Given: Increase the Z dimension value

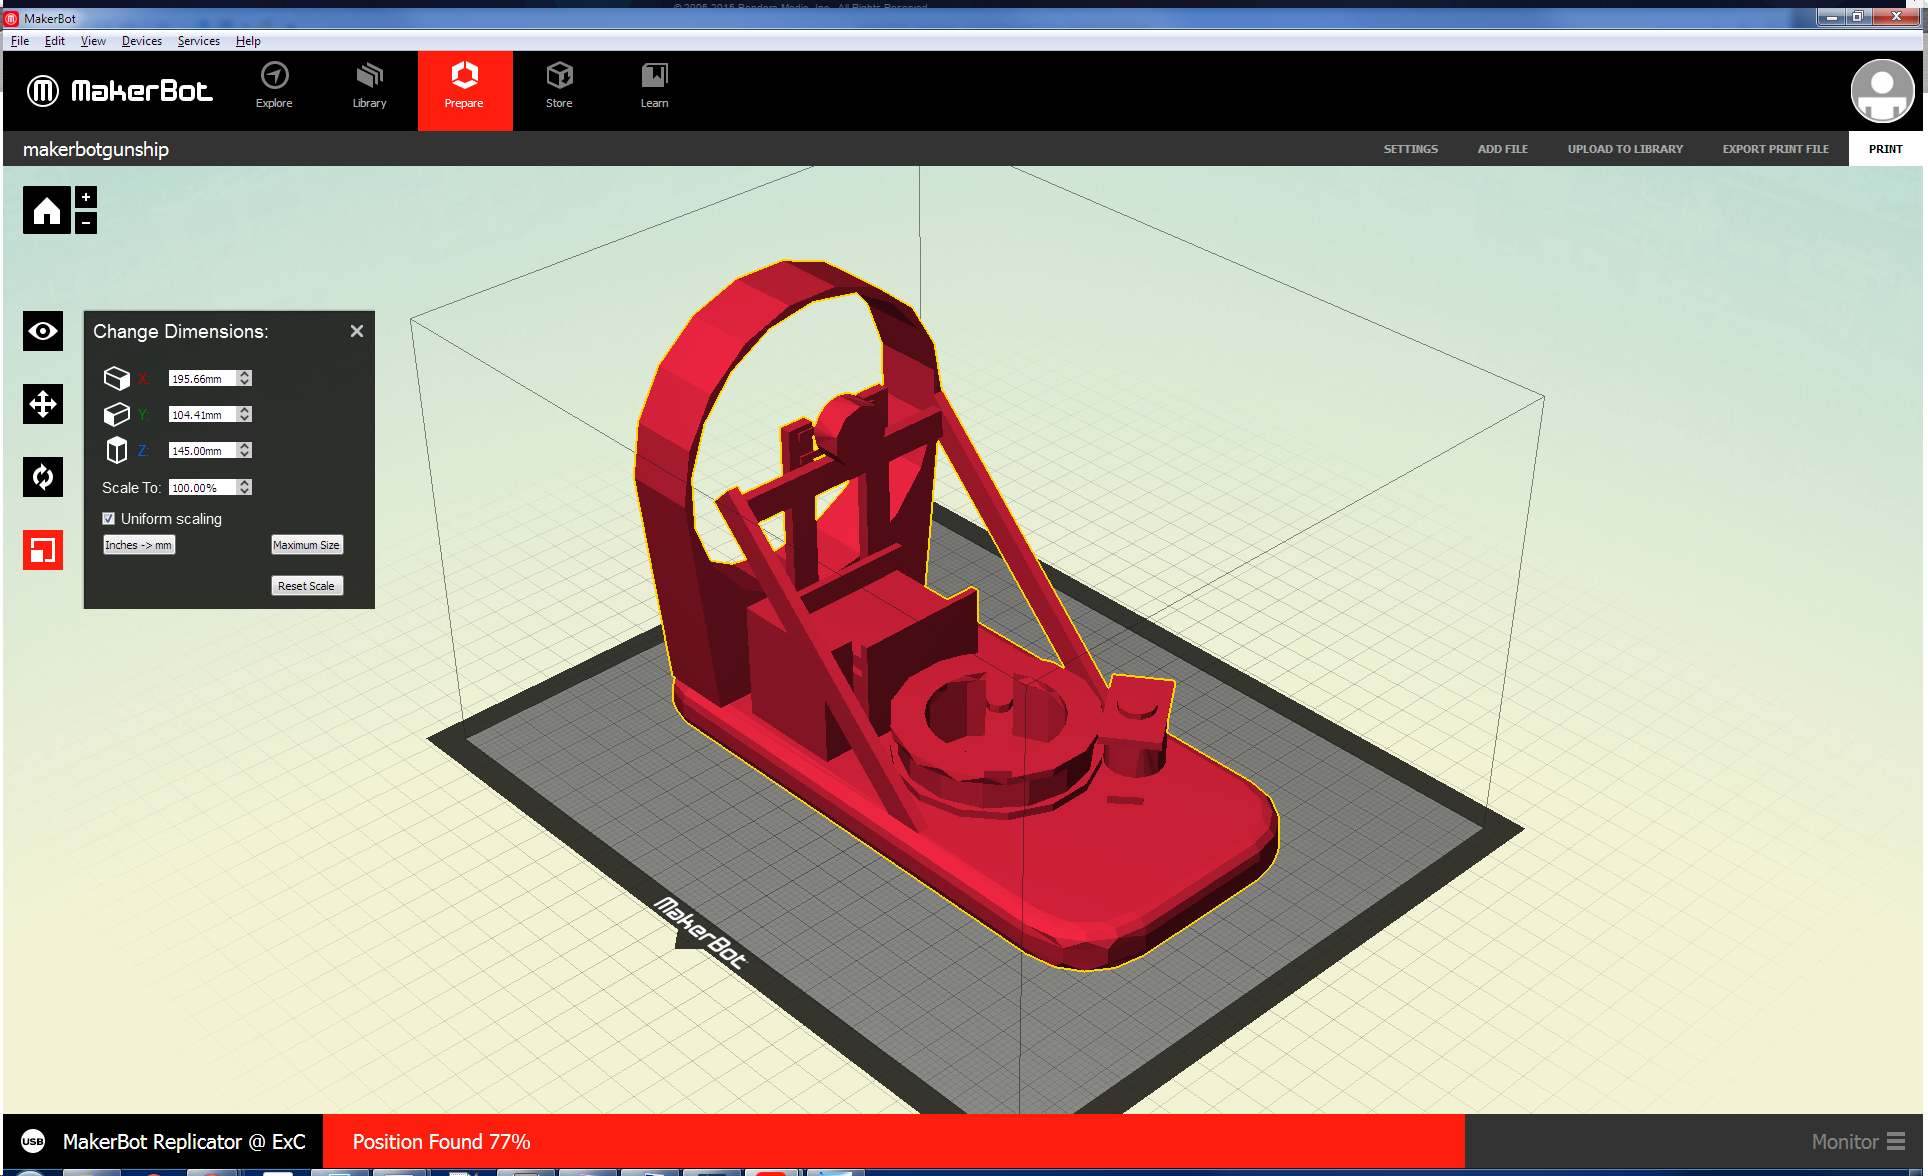Looking at the screenshot, I should click(x=245, y=446).
